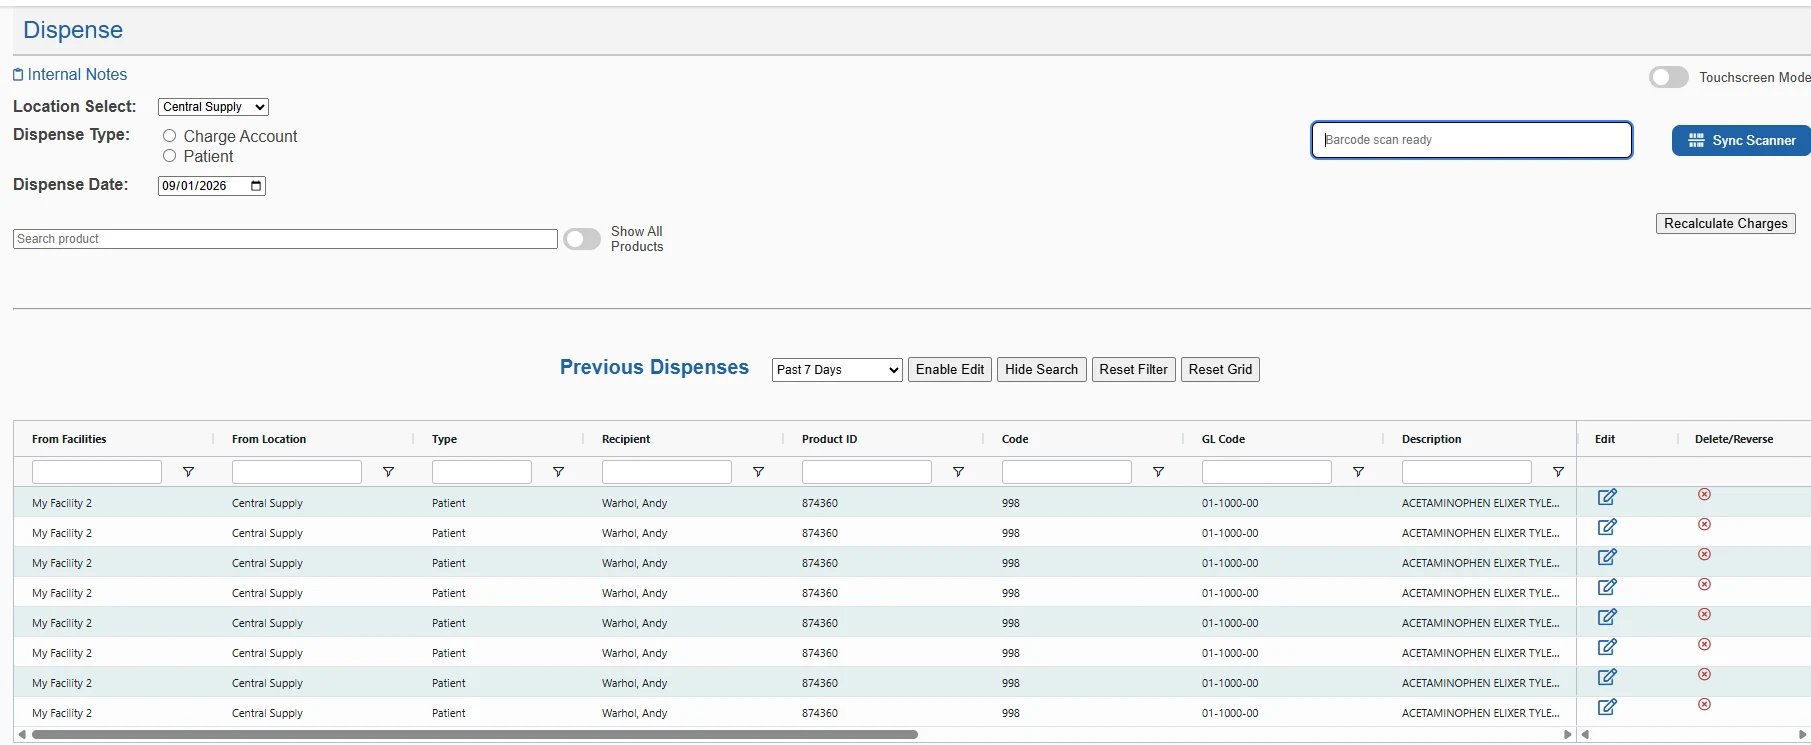Open the Internal Notes link
Viewport: 1811px width, 745px height.
click(x=70, y=75)
